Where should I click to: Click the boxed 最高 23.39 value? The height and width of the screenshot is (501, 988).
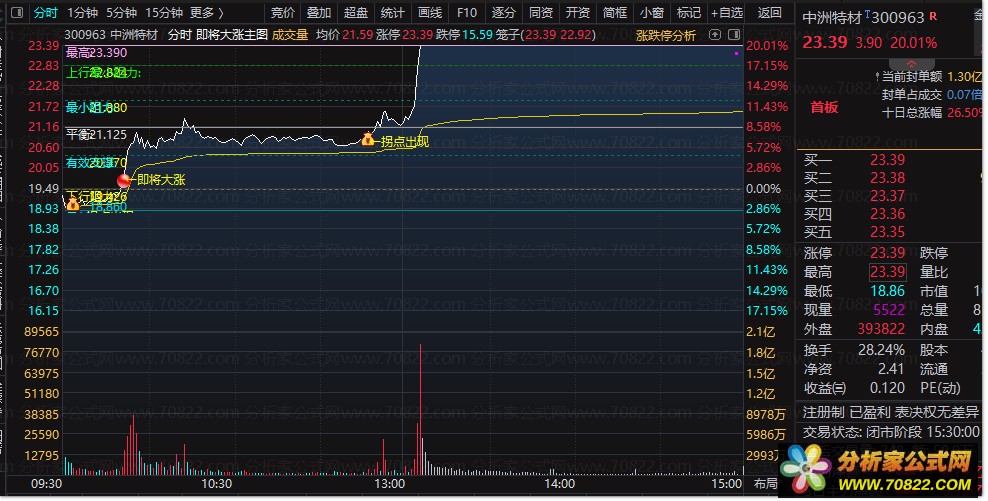pyautogui.click(x=887, y=272)
